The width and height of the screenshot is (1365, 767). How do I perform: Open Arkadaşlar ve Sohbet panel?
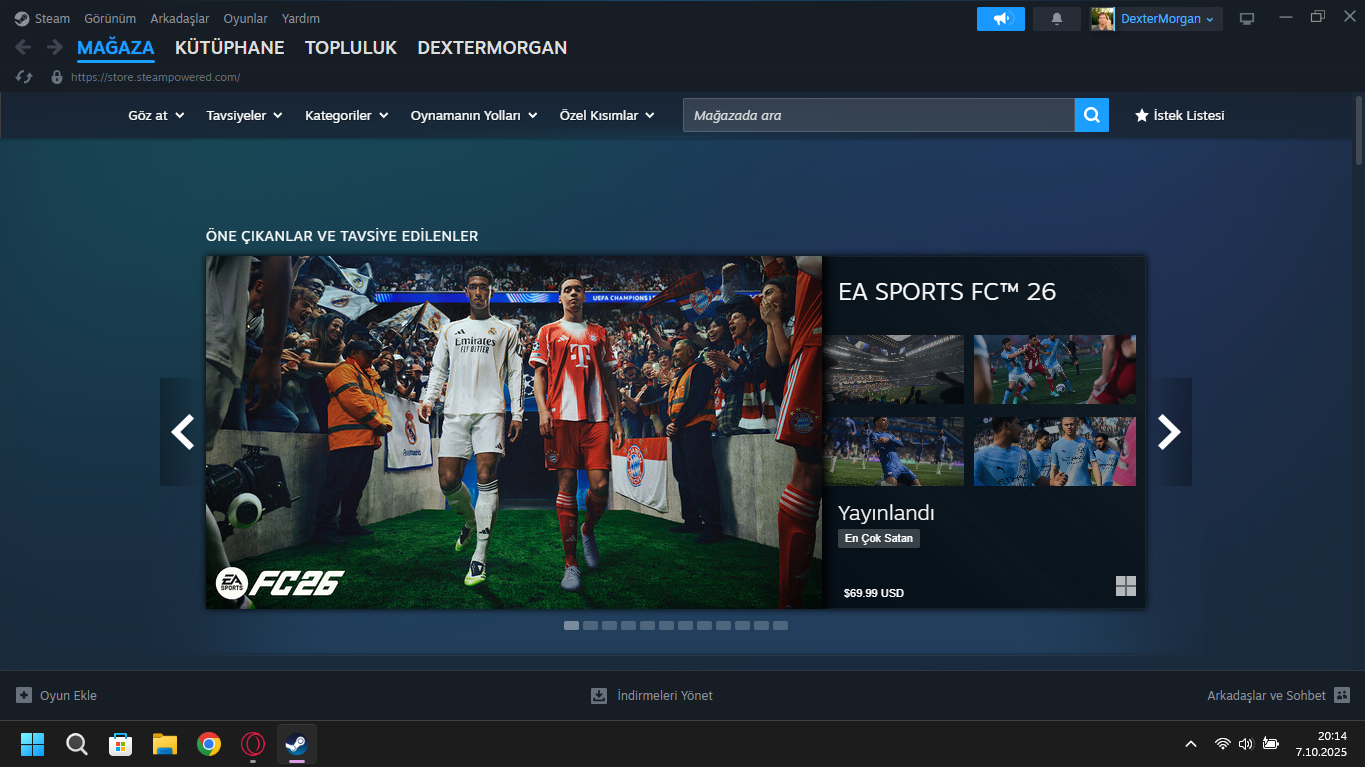pos(1266,695)
